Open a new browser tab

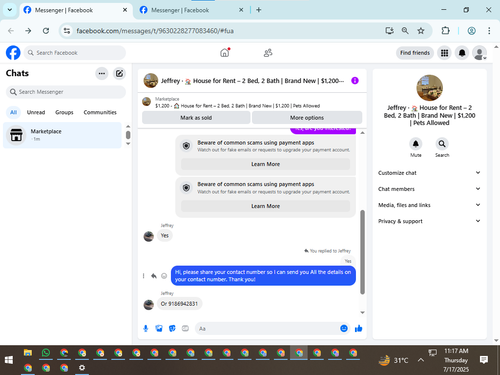click(x=259, y=10)
